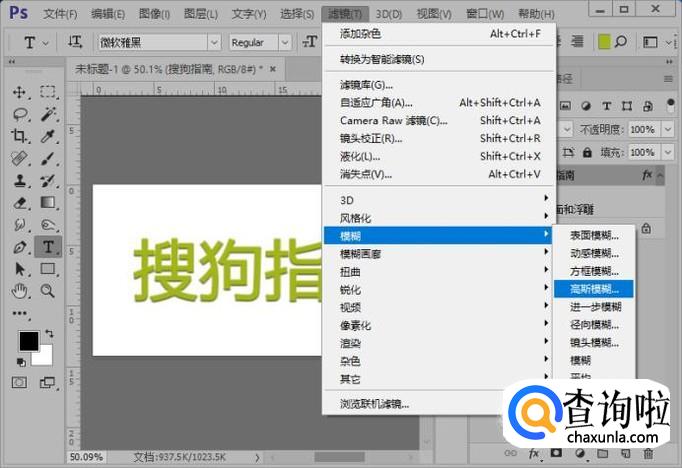Toggle pixel layer filter in Layers panel

pos(565,106)
